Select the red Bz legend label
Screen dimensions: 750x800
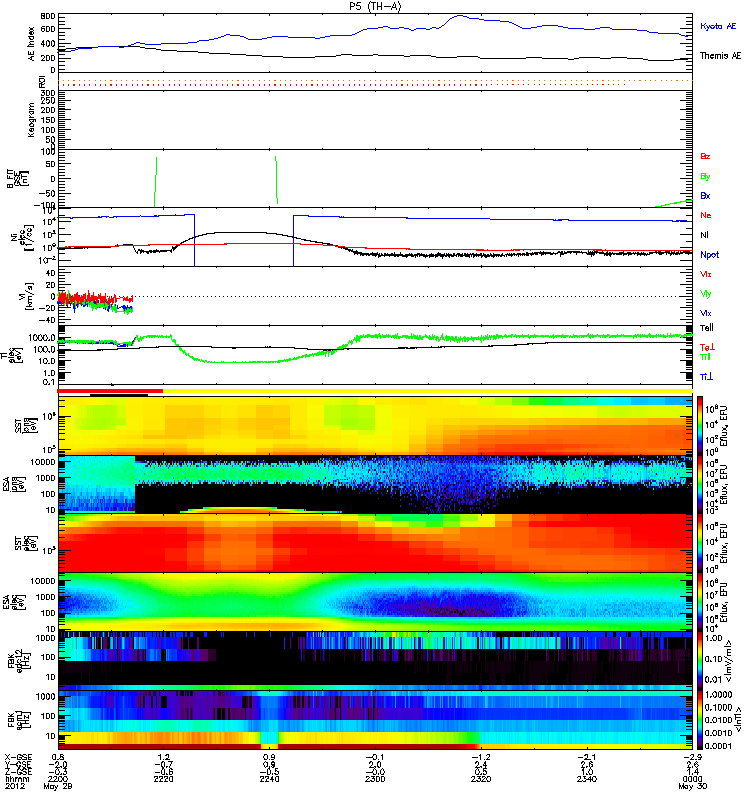point(705,156)
